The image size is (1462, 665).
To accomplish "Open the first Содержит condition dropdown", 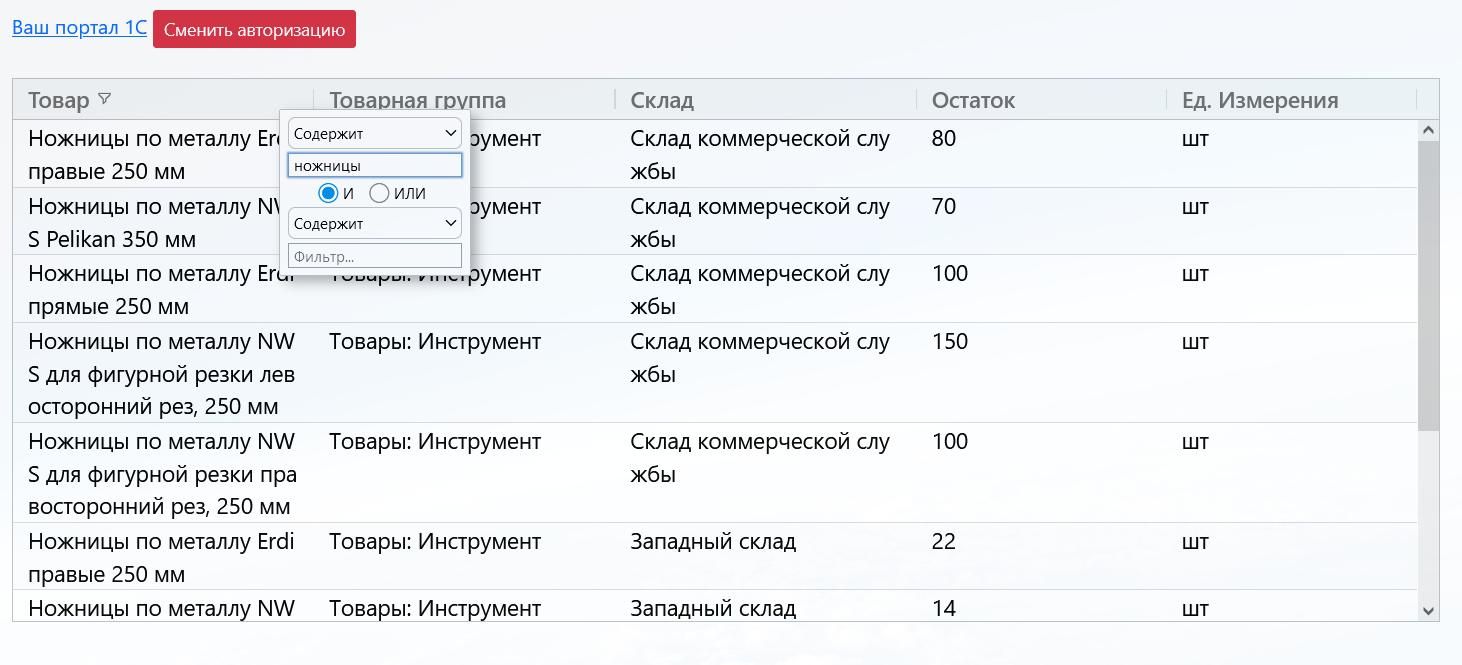I will click(374, 133).
